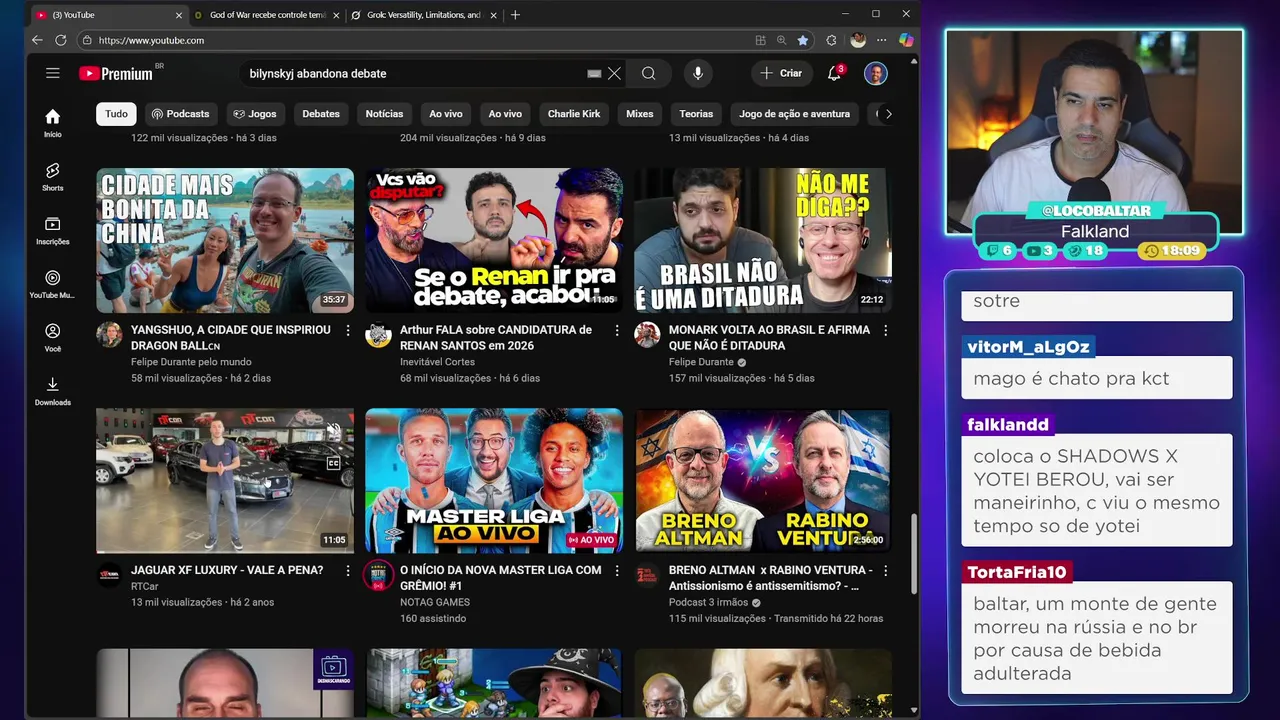
Task: Open the Breno Altman vs Rabino Ventura thumbnail
Action: 763,480
